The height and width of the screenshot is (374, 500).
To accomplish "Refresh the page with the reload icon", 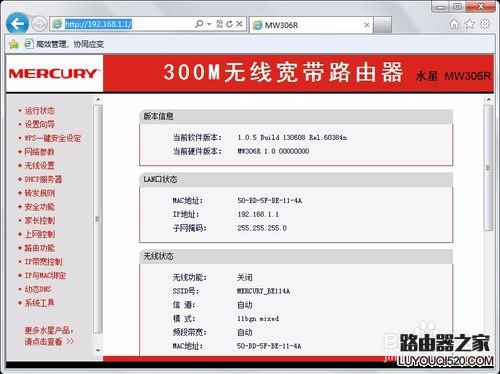I will (229, 24).
